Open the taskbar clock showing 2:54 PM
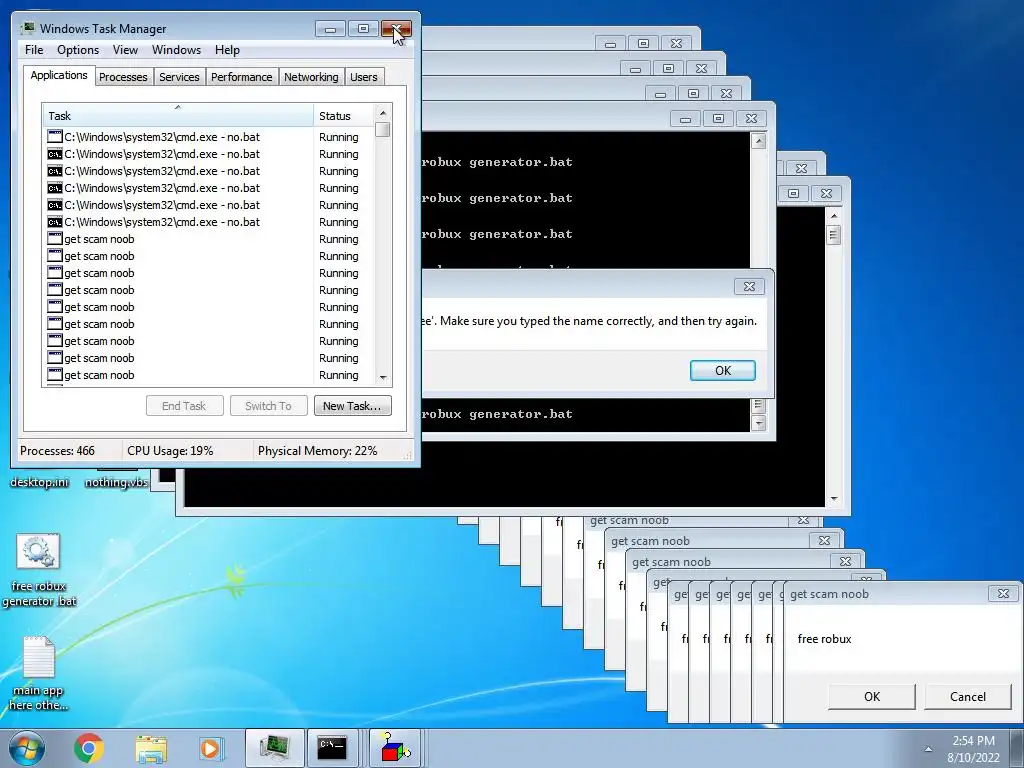Screen dimensions: 1024x768 (973, 748)
